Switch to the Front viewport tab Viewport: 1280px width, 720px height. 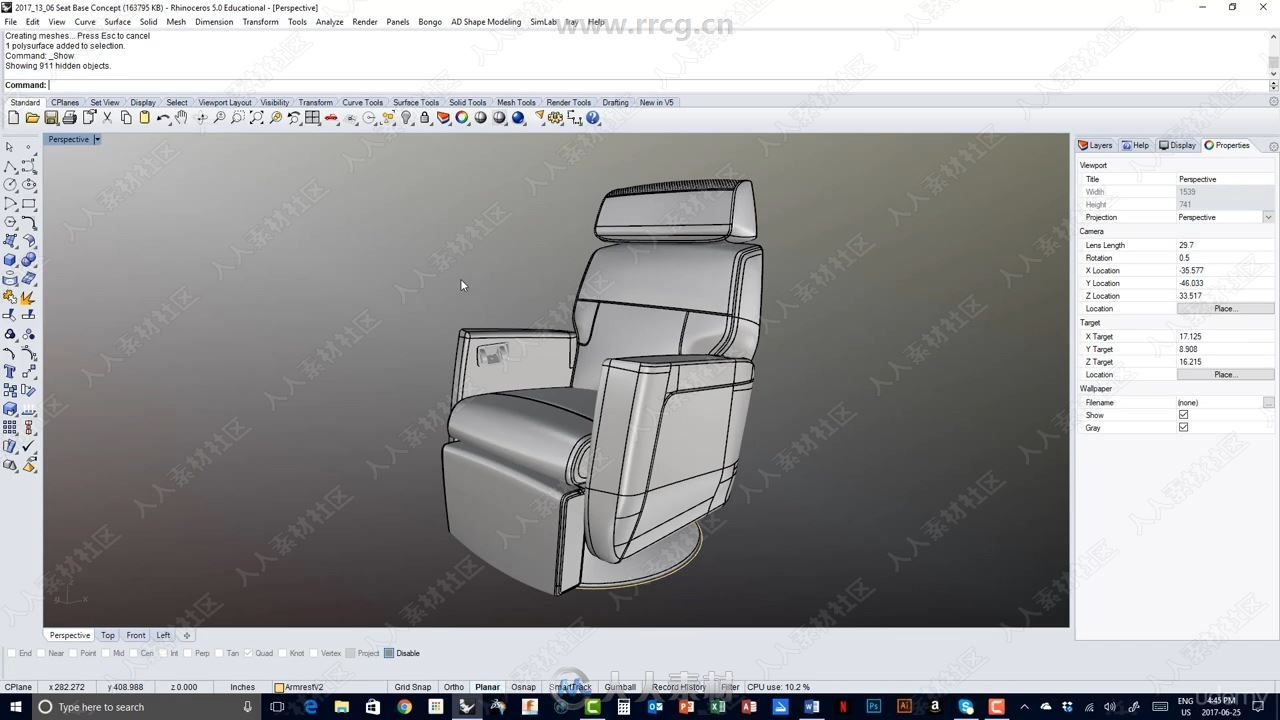[x=136, y=635]
